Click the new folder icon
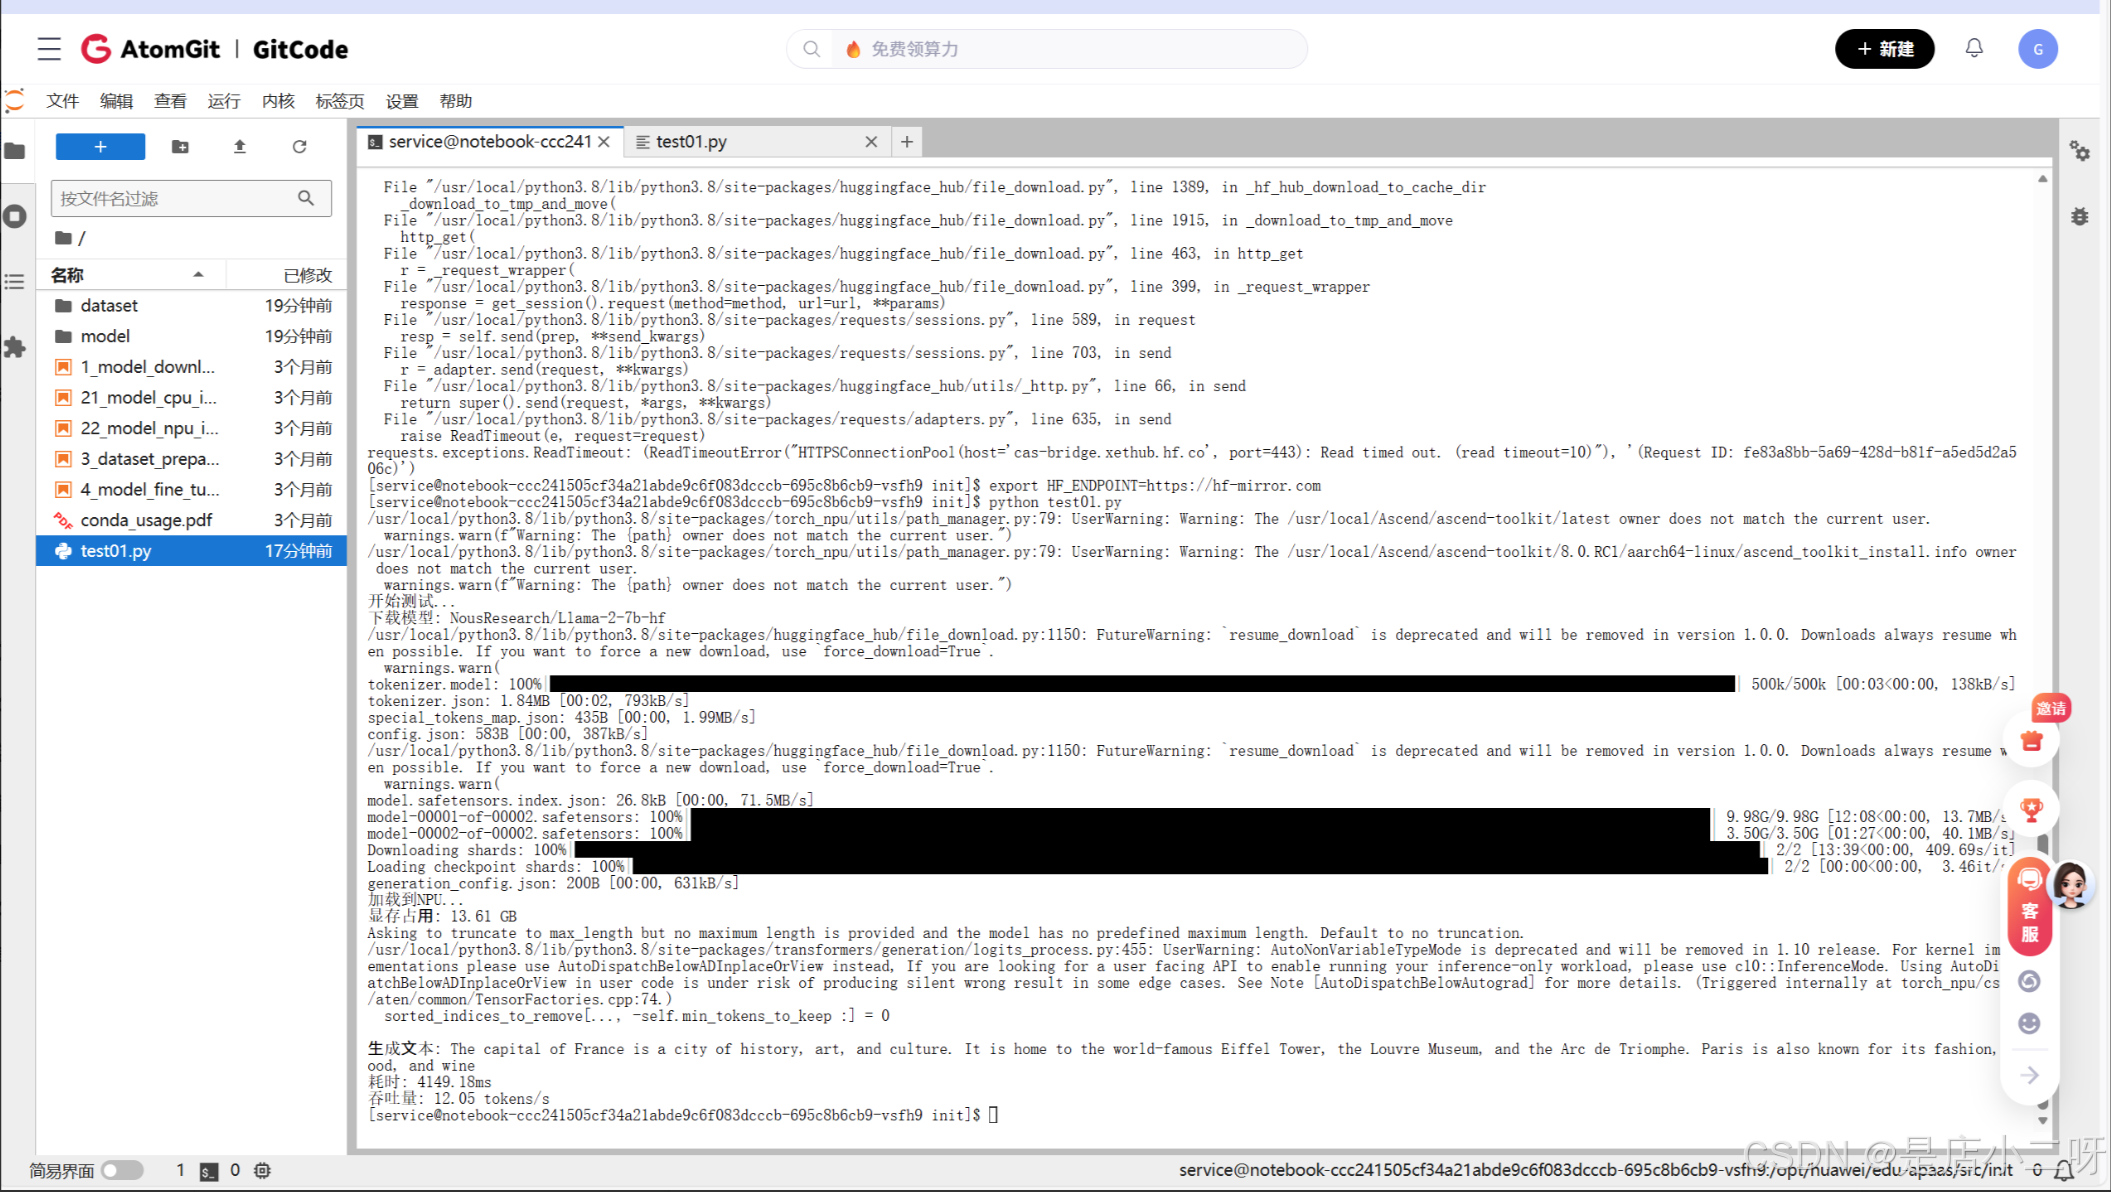The width and height of the screenshot is (2111, 1192). (180, 147)
